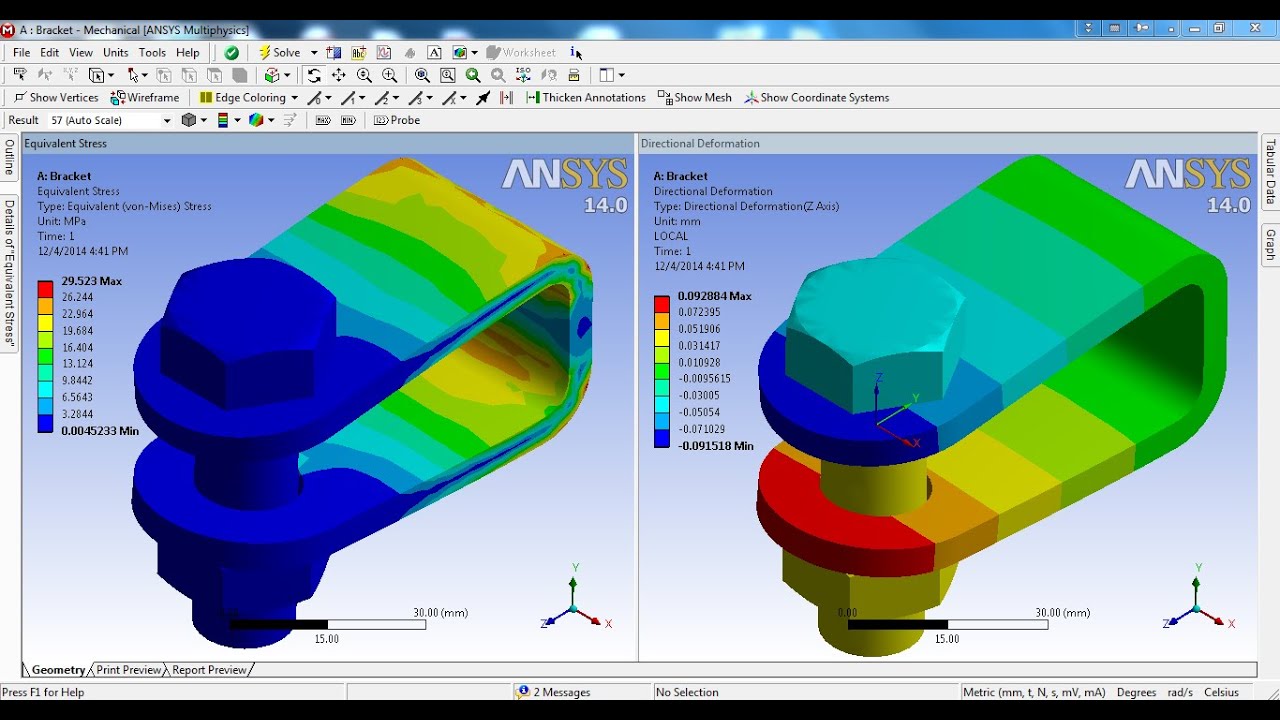Image resolution: width=1280 pixels, height=720 pixels.
Task: Select the Zoom tool
Action: [364, 75]
